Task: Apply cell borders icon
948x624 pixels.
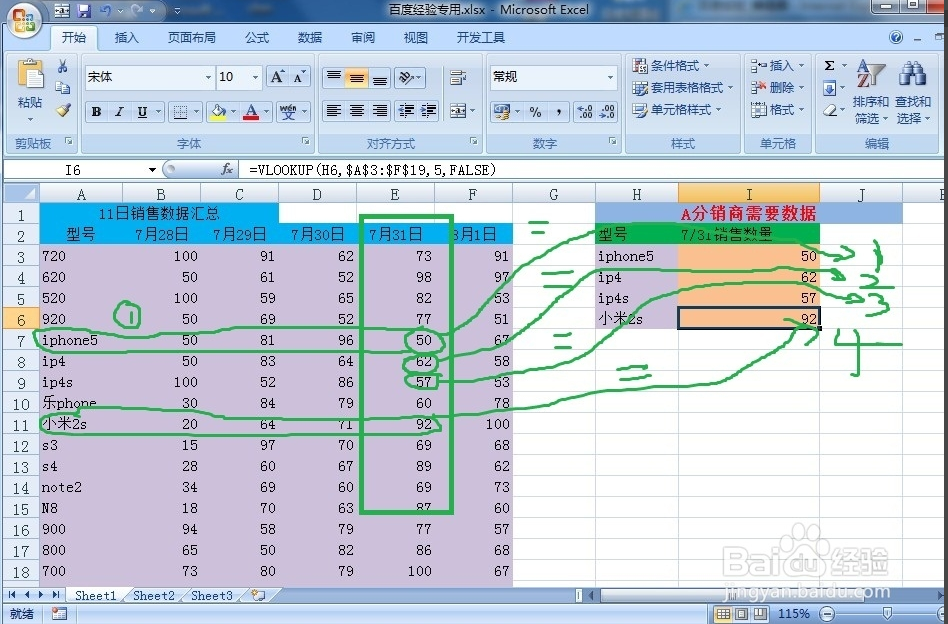Action: [x=180, y=111]
